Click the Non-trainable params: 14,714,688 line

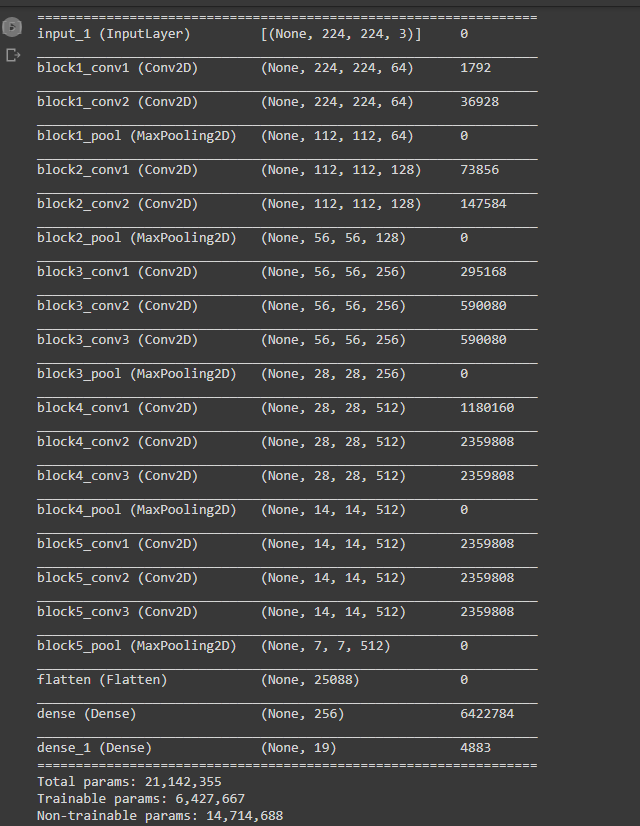160,816
